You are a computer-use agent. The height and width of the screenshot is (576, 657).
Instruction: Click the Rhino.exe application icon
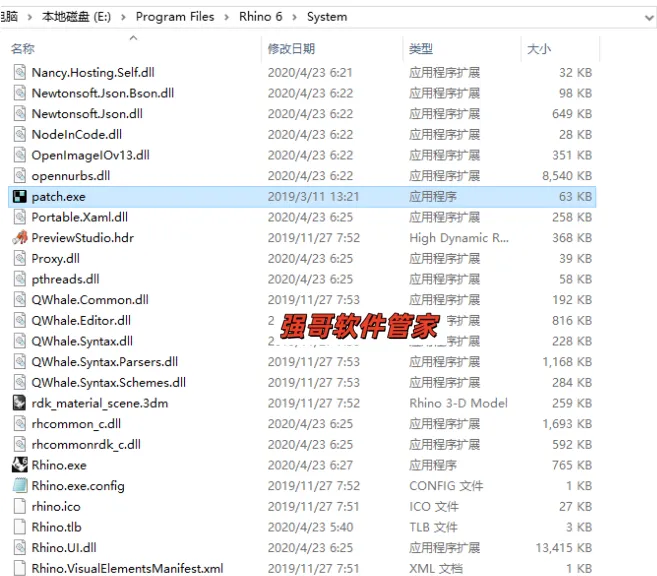coord(20,465)
